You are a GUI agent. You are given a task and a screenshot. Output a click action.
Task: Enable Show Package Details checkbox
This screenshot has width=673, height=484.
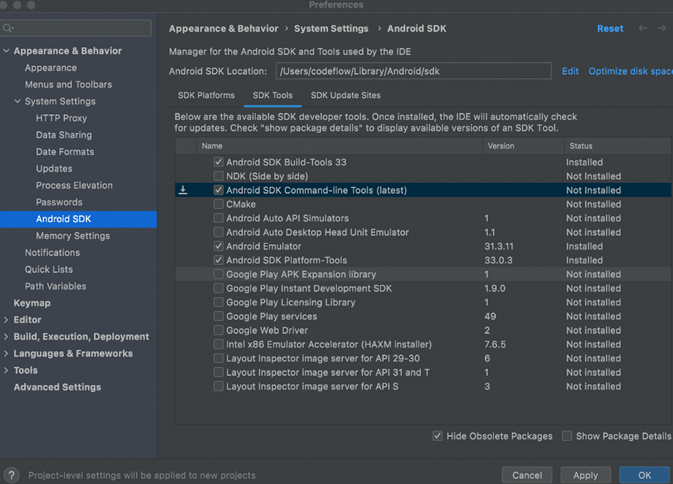coord(567,436)
